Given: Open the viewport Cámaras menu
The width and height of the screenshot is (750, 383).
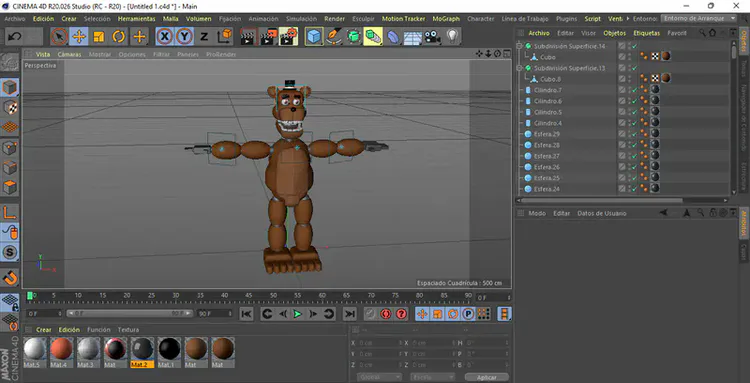Looking at the screenshot, I should pos(69,55).
